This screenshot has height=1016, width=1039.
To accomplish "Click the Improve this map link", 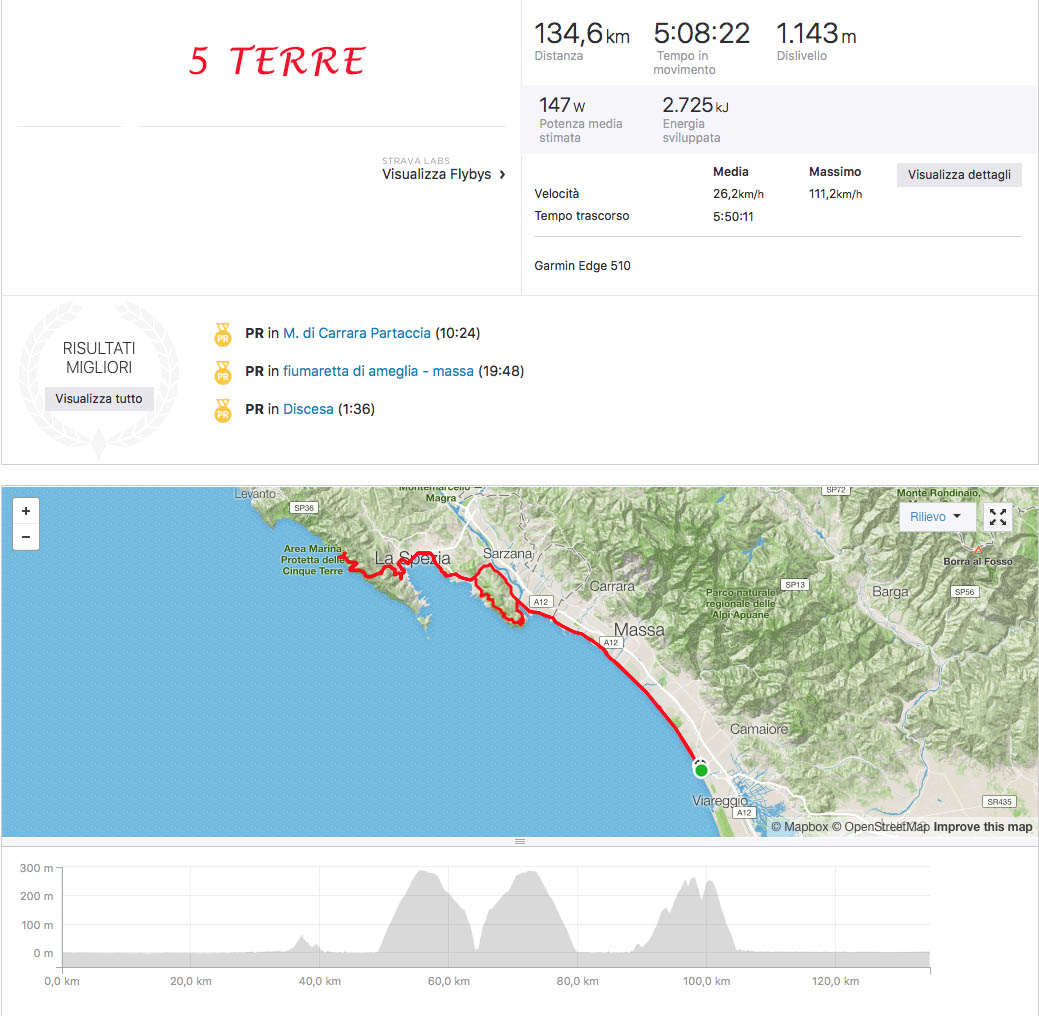I will (x=983, y=826).
